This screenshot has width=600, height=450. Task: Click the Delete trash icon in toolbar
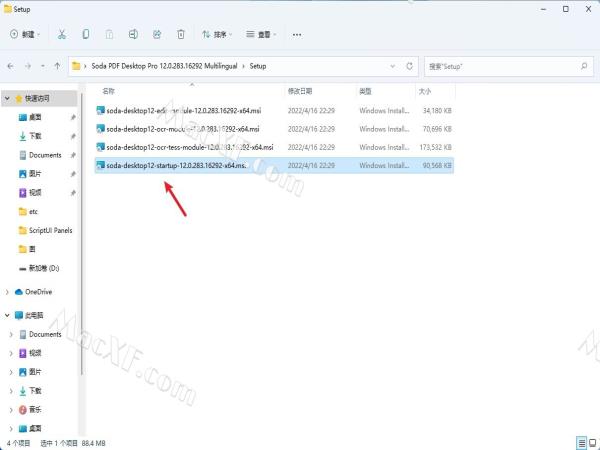[x=181, y=34]
